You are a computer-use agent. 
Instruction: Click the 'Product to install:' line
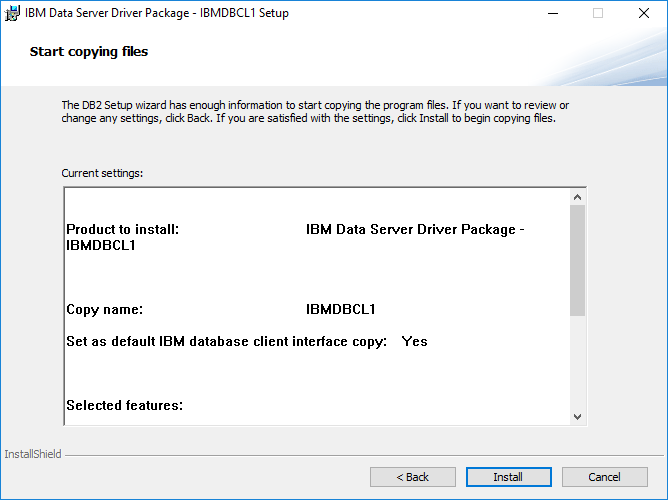122,230
